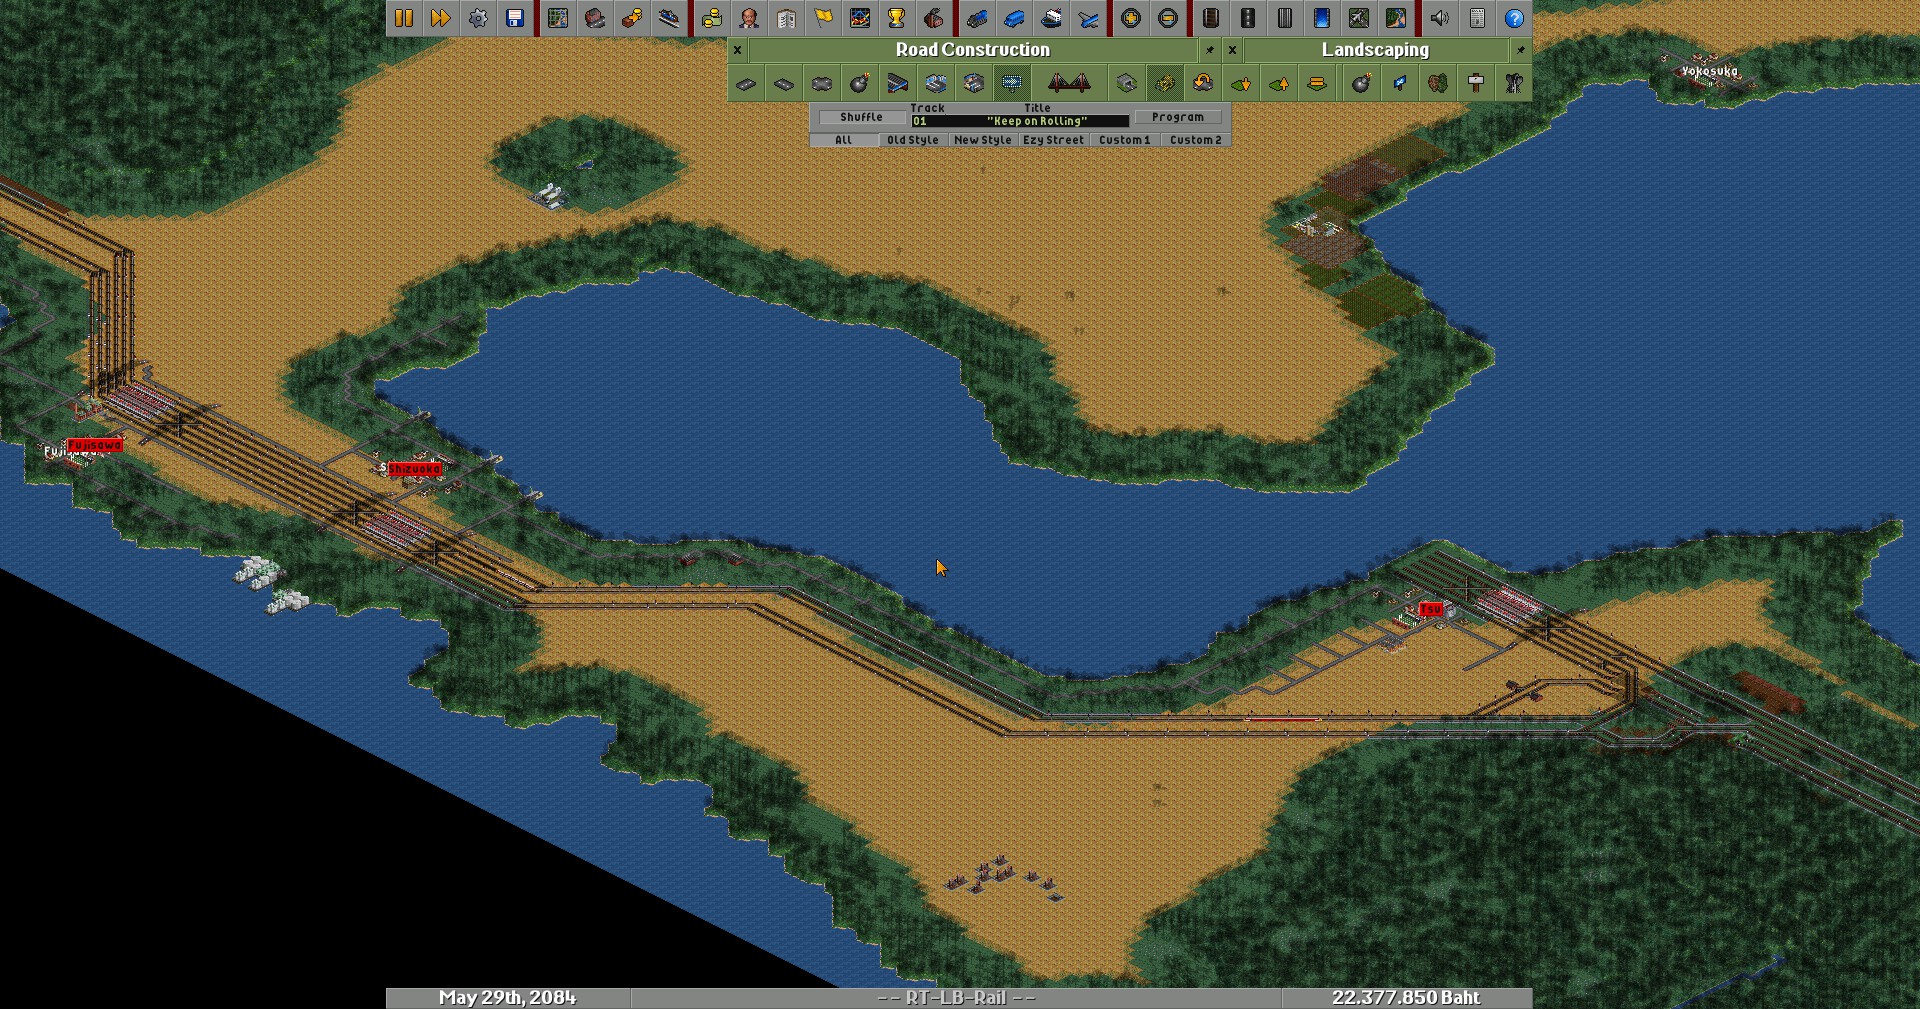Click the Landscaping dynamite demolish tool

tap(1361, 84)
